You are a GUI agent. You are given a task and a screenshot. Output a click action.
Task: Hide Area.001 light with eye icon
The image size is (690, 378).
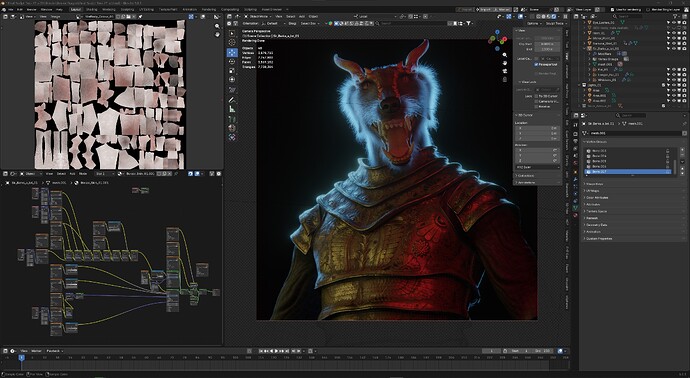(673, 95)
